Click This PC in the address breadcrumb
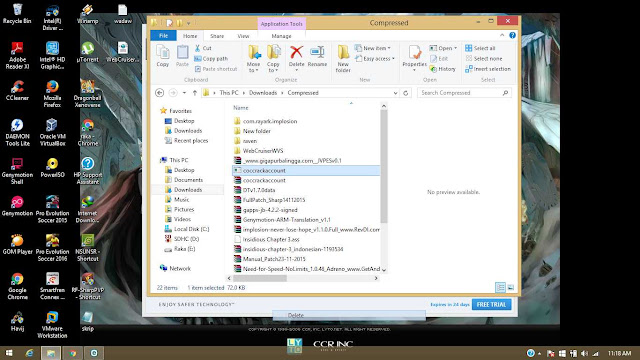The height and width of the screenshot is (360, 640). 229,93
